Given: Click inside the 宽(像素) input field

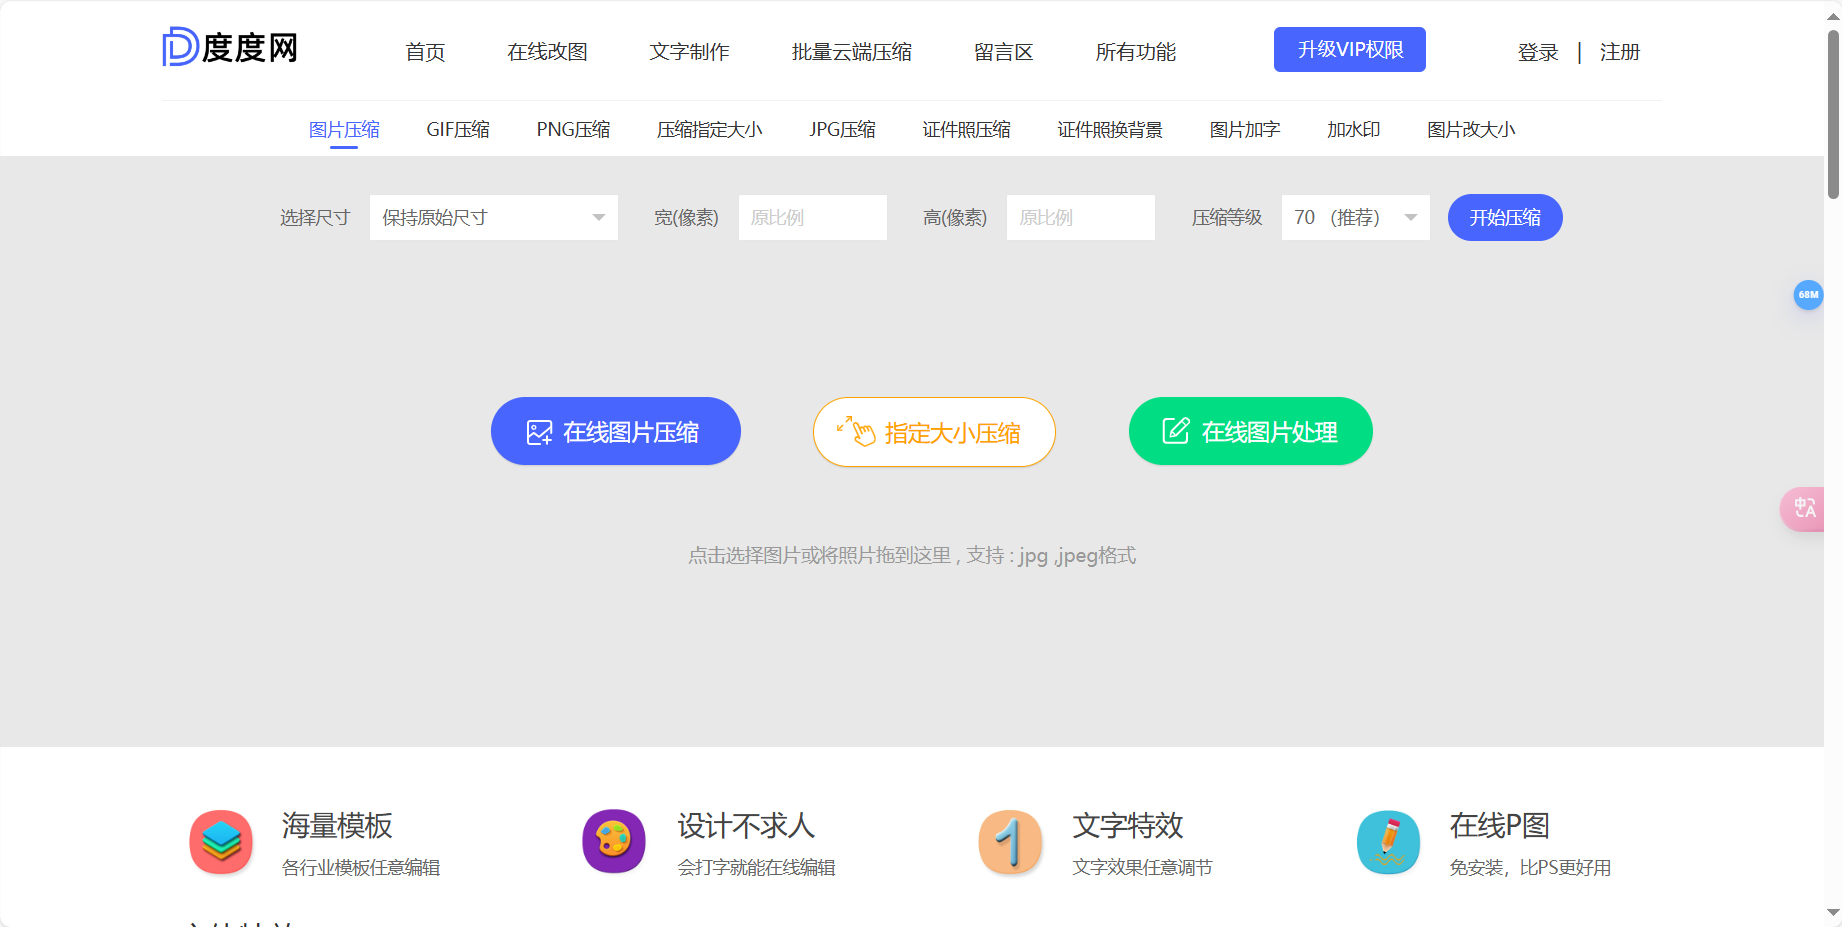Looking at the screenshot, I should [812, 217].
